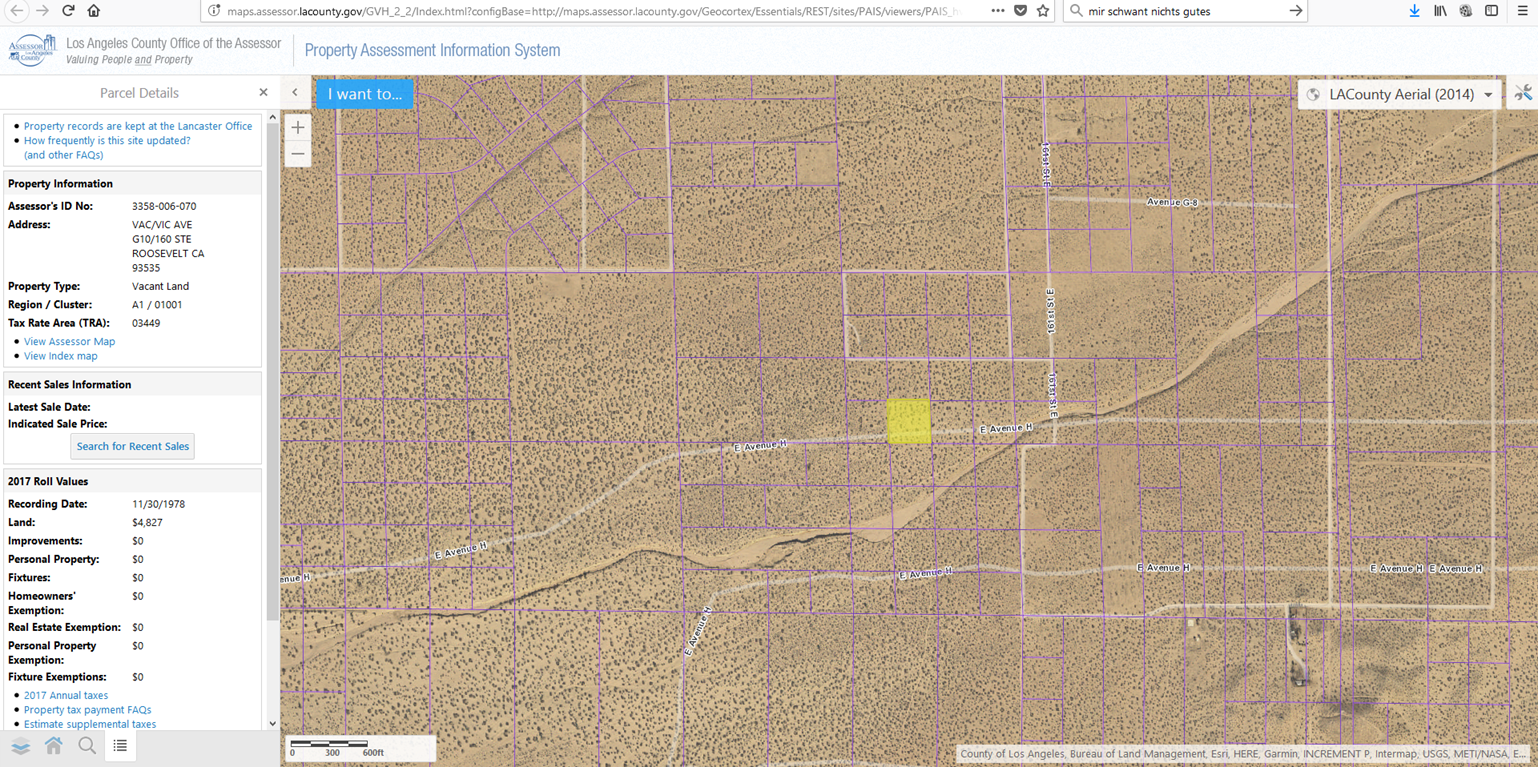The image size is (1538, 767).
Task: Open the map tools wrench icon
Action: pos(1523,94)
